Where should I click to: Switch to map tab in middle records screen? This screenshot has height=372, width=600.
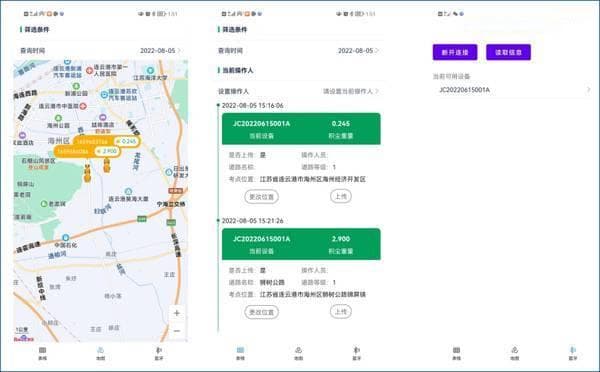click(298, 354)
